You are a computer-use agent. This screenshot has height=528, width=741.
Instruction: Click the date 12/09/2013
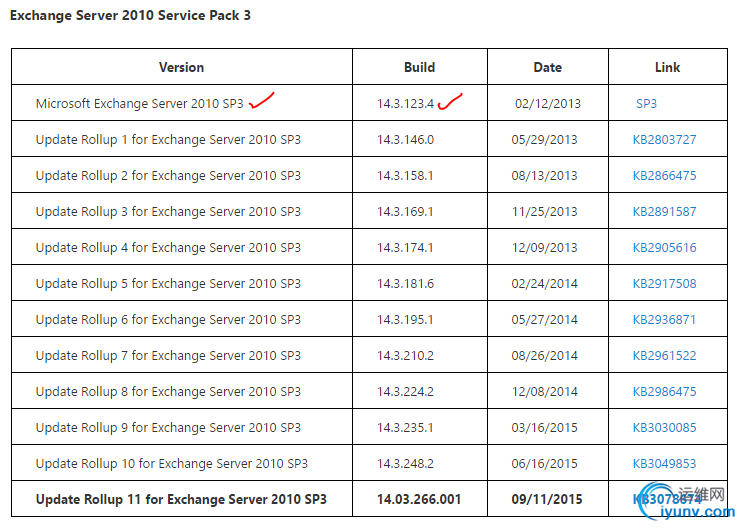pos(544,247)
